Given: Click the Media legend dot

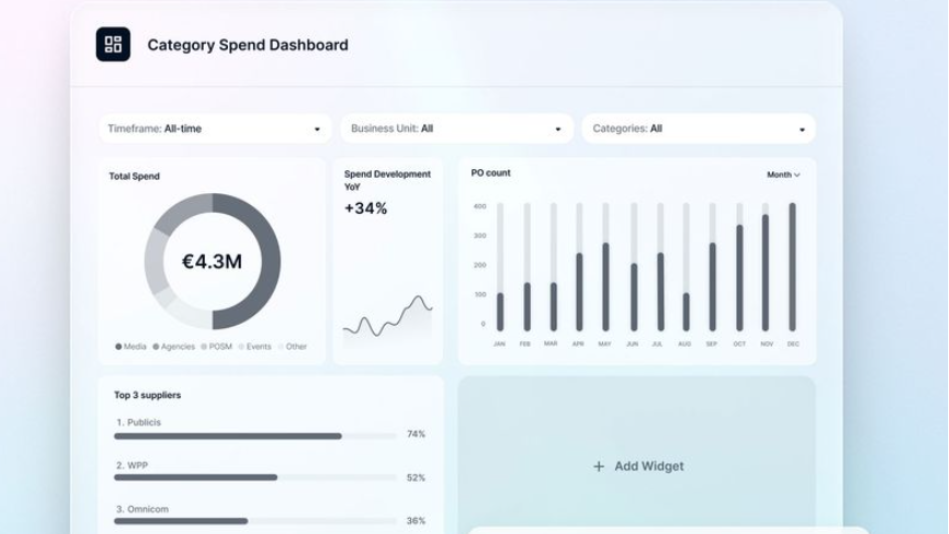Looking at the screenshot, I should point(118,347).
